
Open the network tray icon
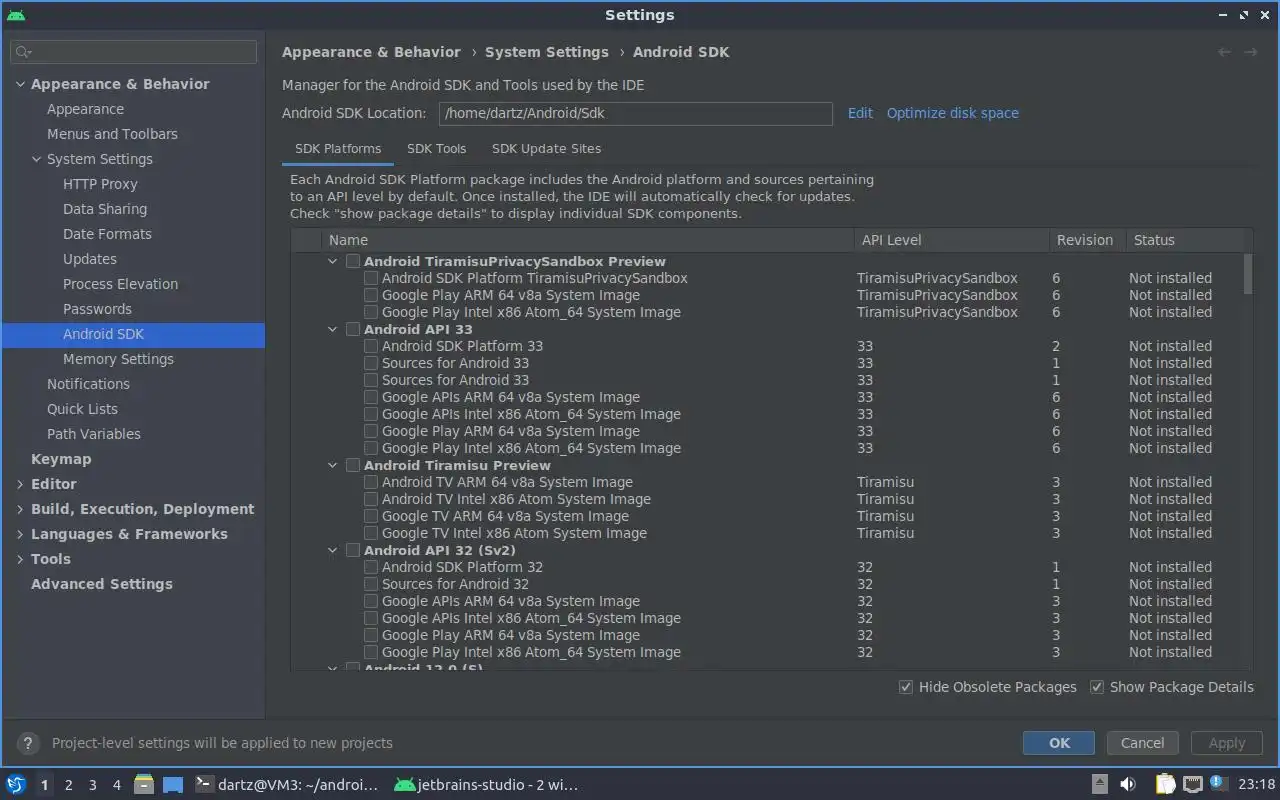pos(1193,785)
